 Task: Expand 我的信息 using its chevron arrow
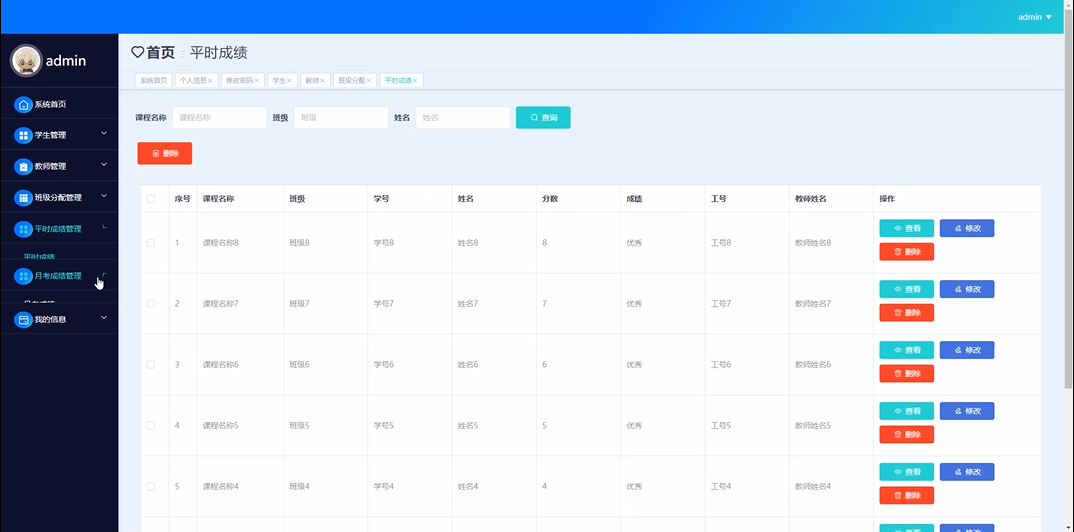tap(104, 318)
